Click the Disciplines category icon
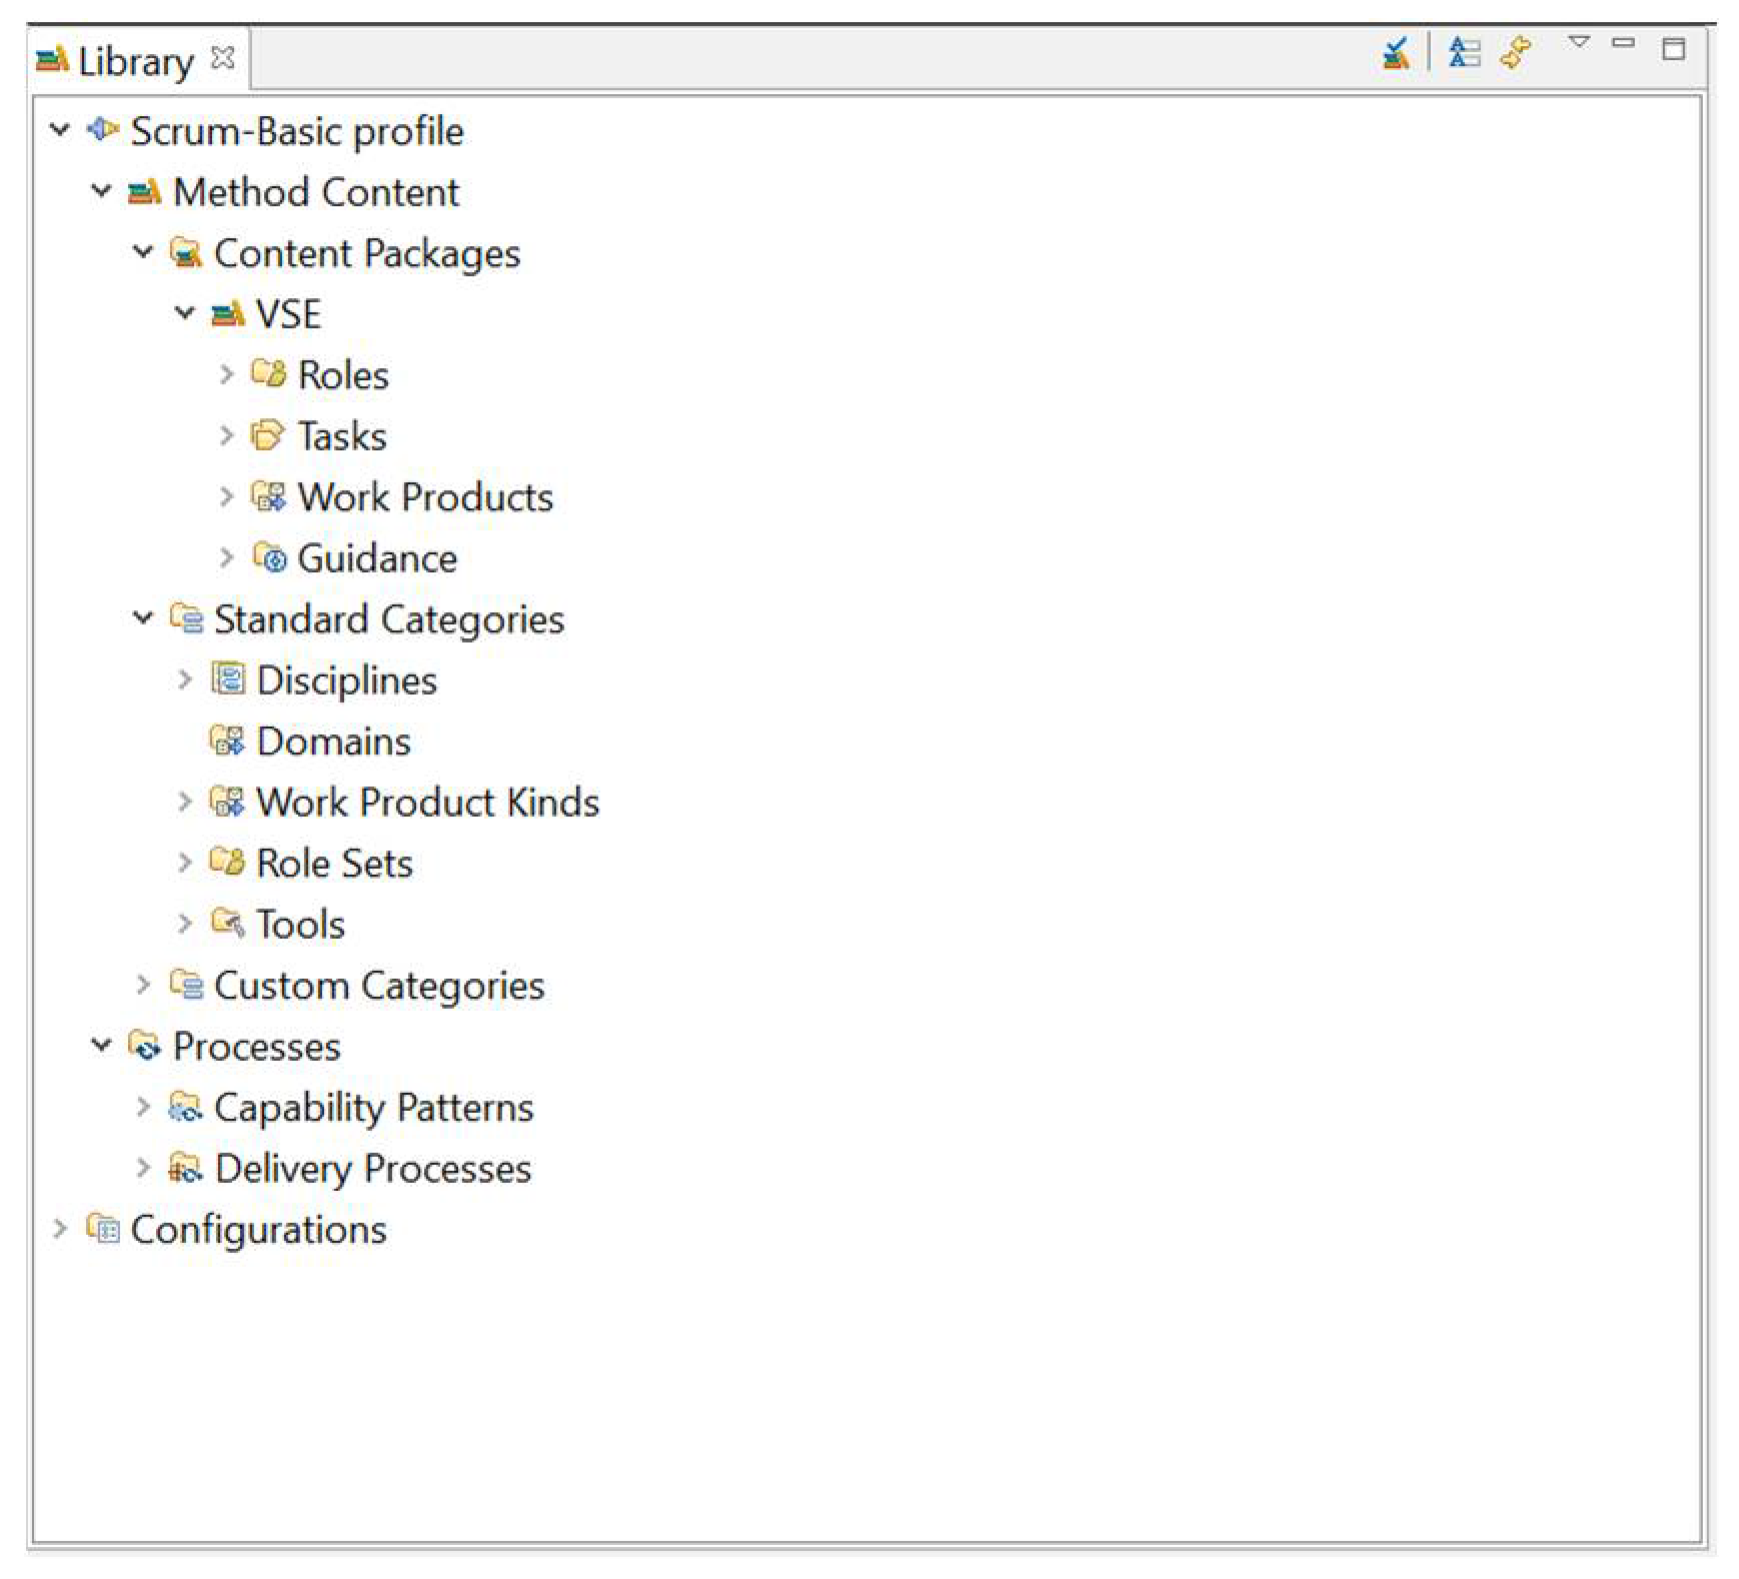The image size is (1739, 1579). 227,679
